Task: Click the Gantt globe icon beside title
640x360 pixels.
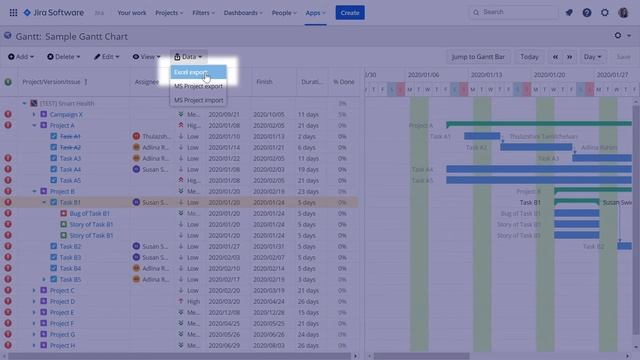Action: click(x=8, y=36)
